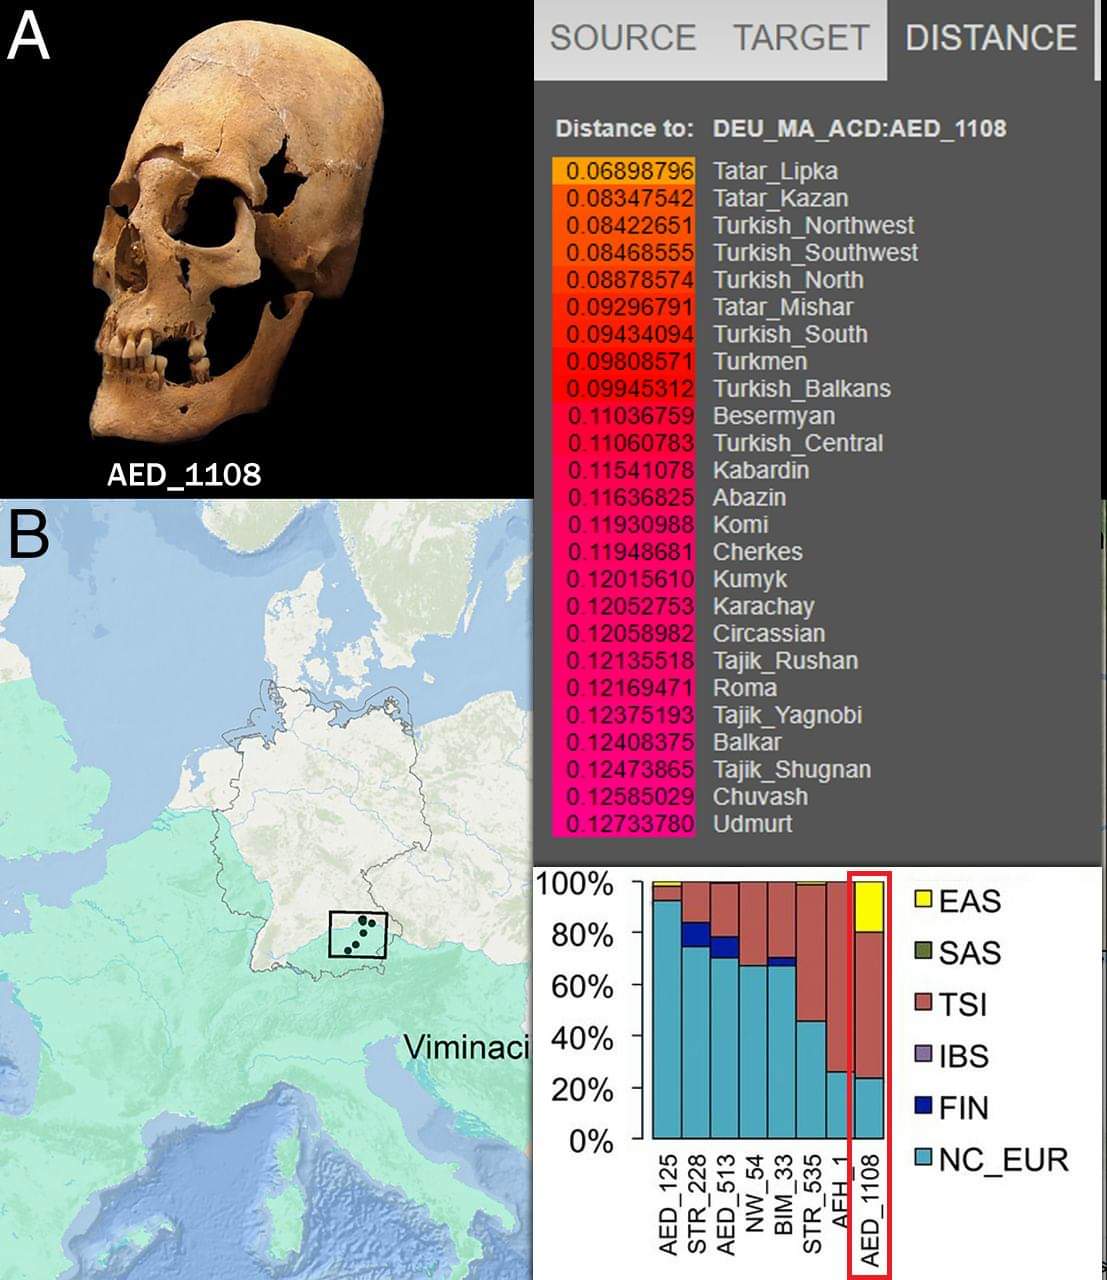Click the AED_125 bar in the chart
This screenshot has height=1280, width=1107.
pyautogui.click(x=667, y=1010)
